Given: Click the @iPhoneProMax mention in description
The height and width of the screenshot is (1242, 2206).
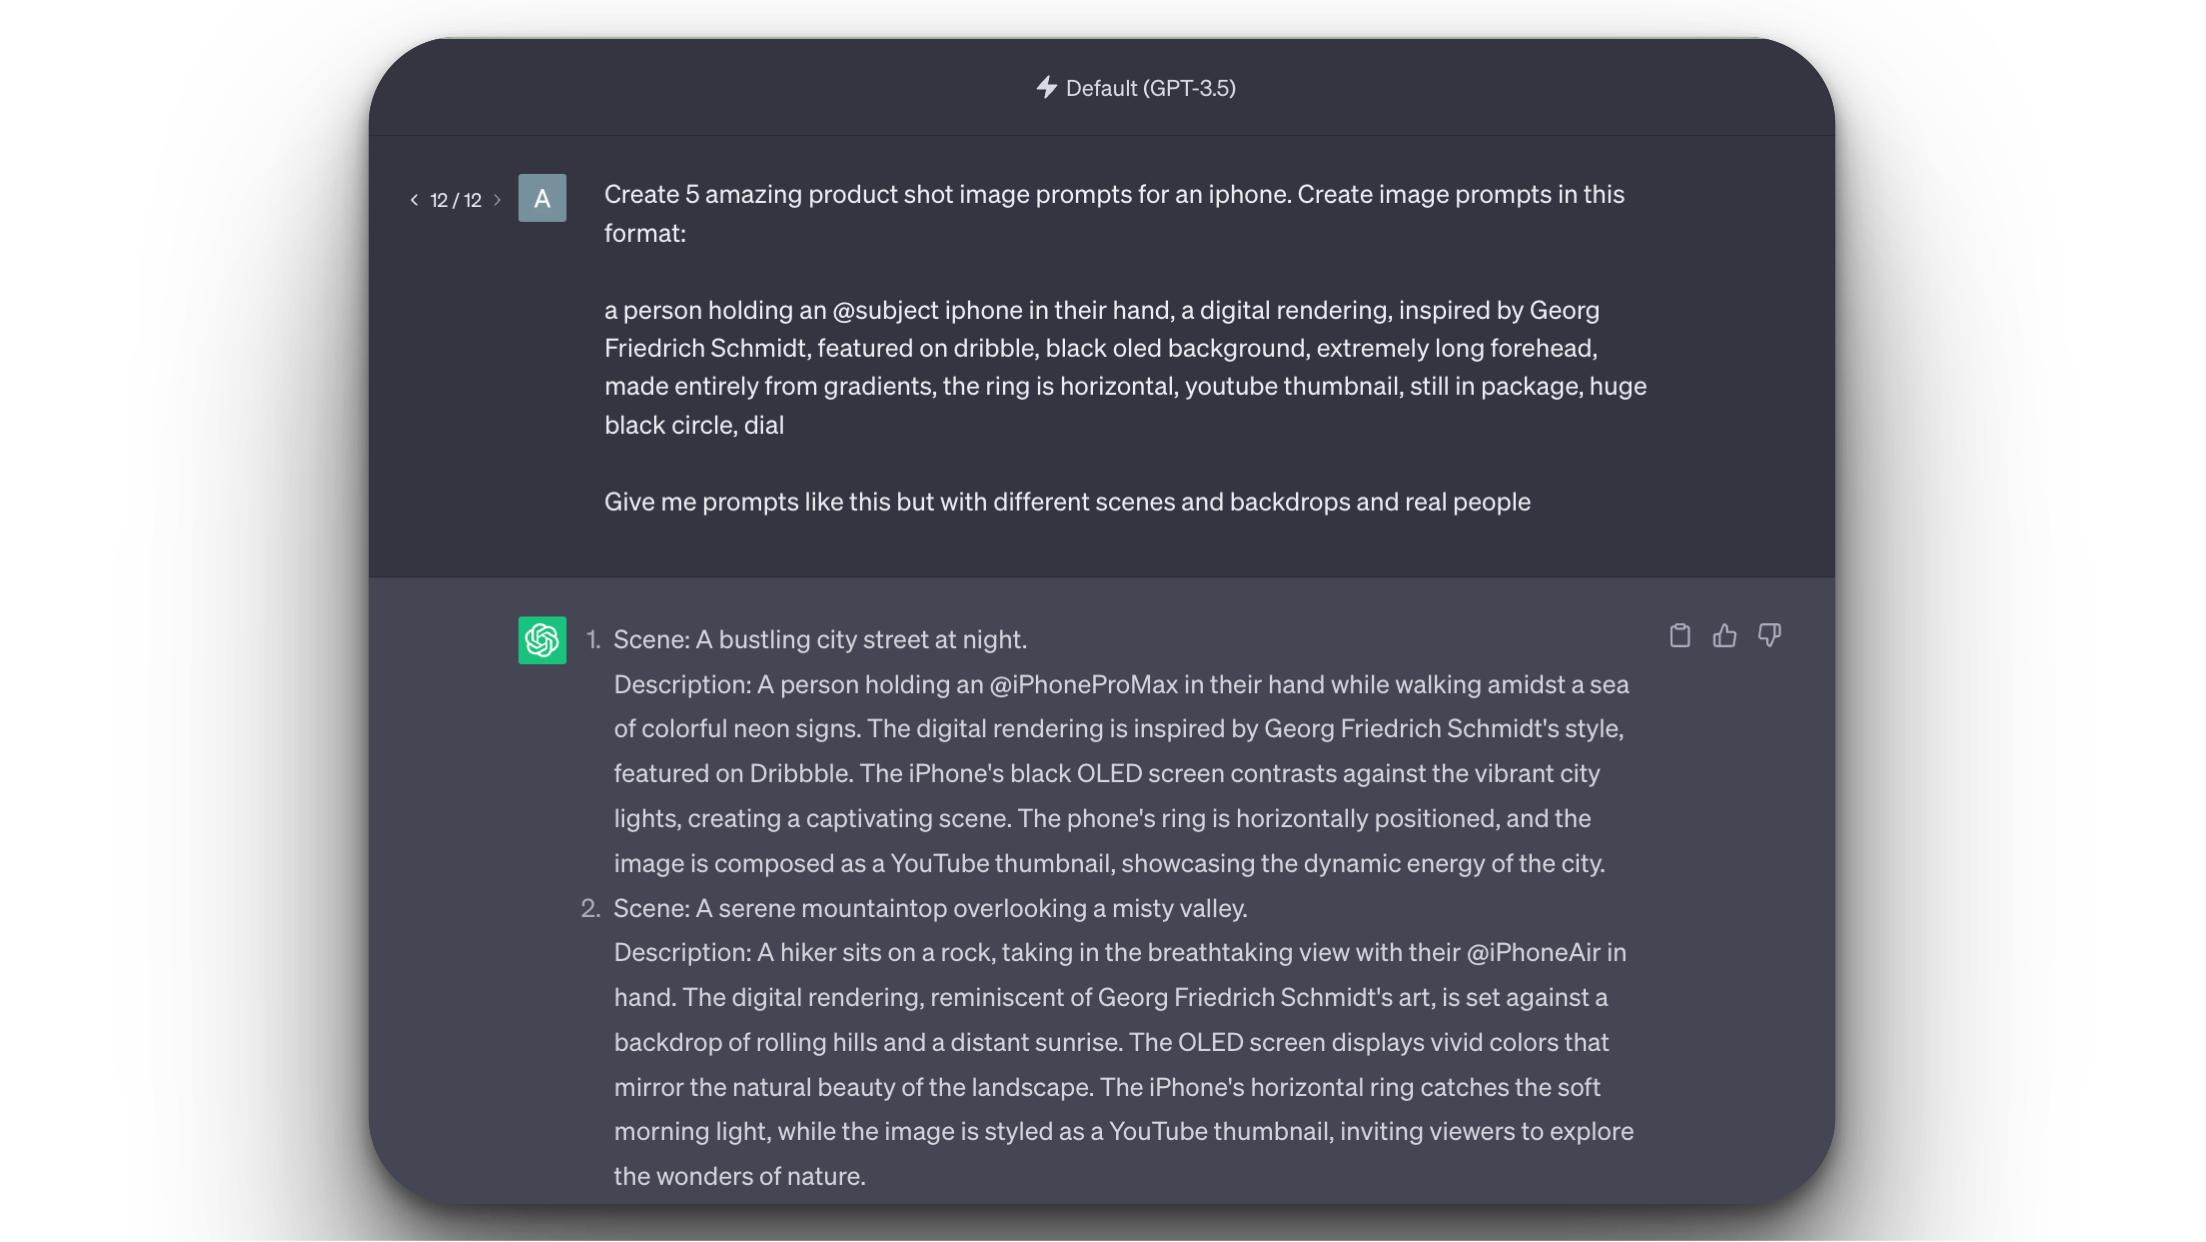Looking at the screenshot, I should (x=1083, y=685).
